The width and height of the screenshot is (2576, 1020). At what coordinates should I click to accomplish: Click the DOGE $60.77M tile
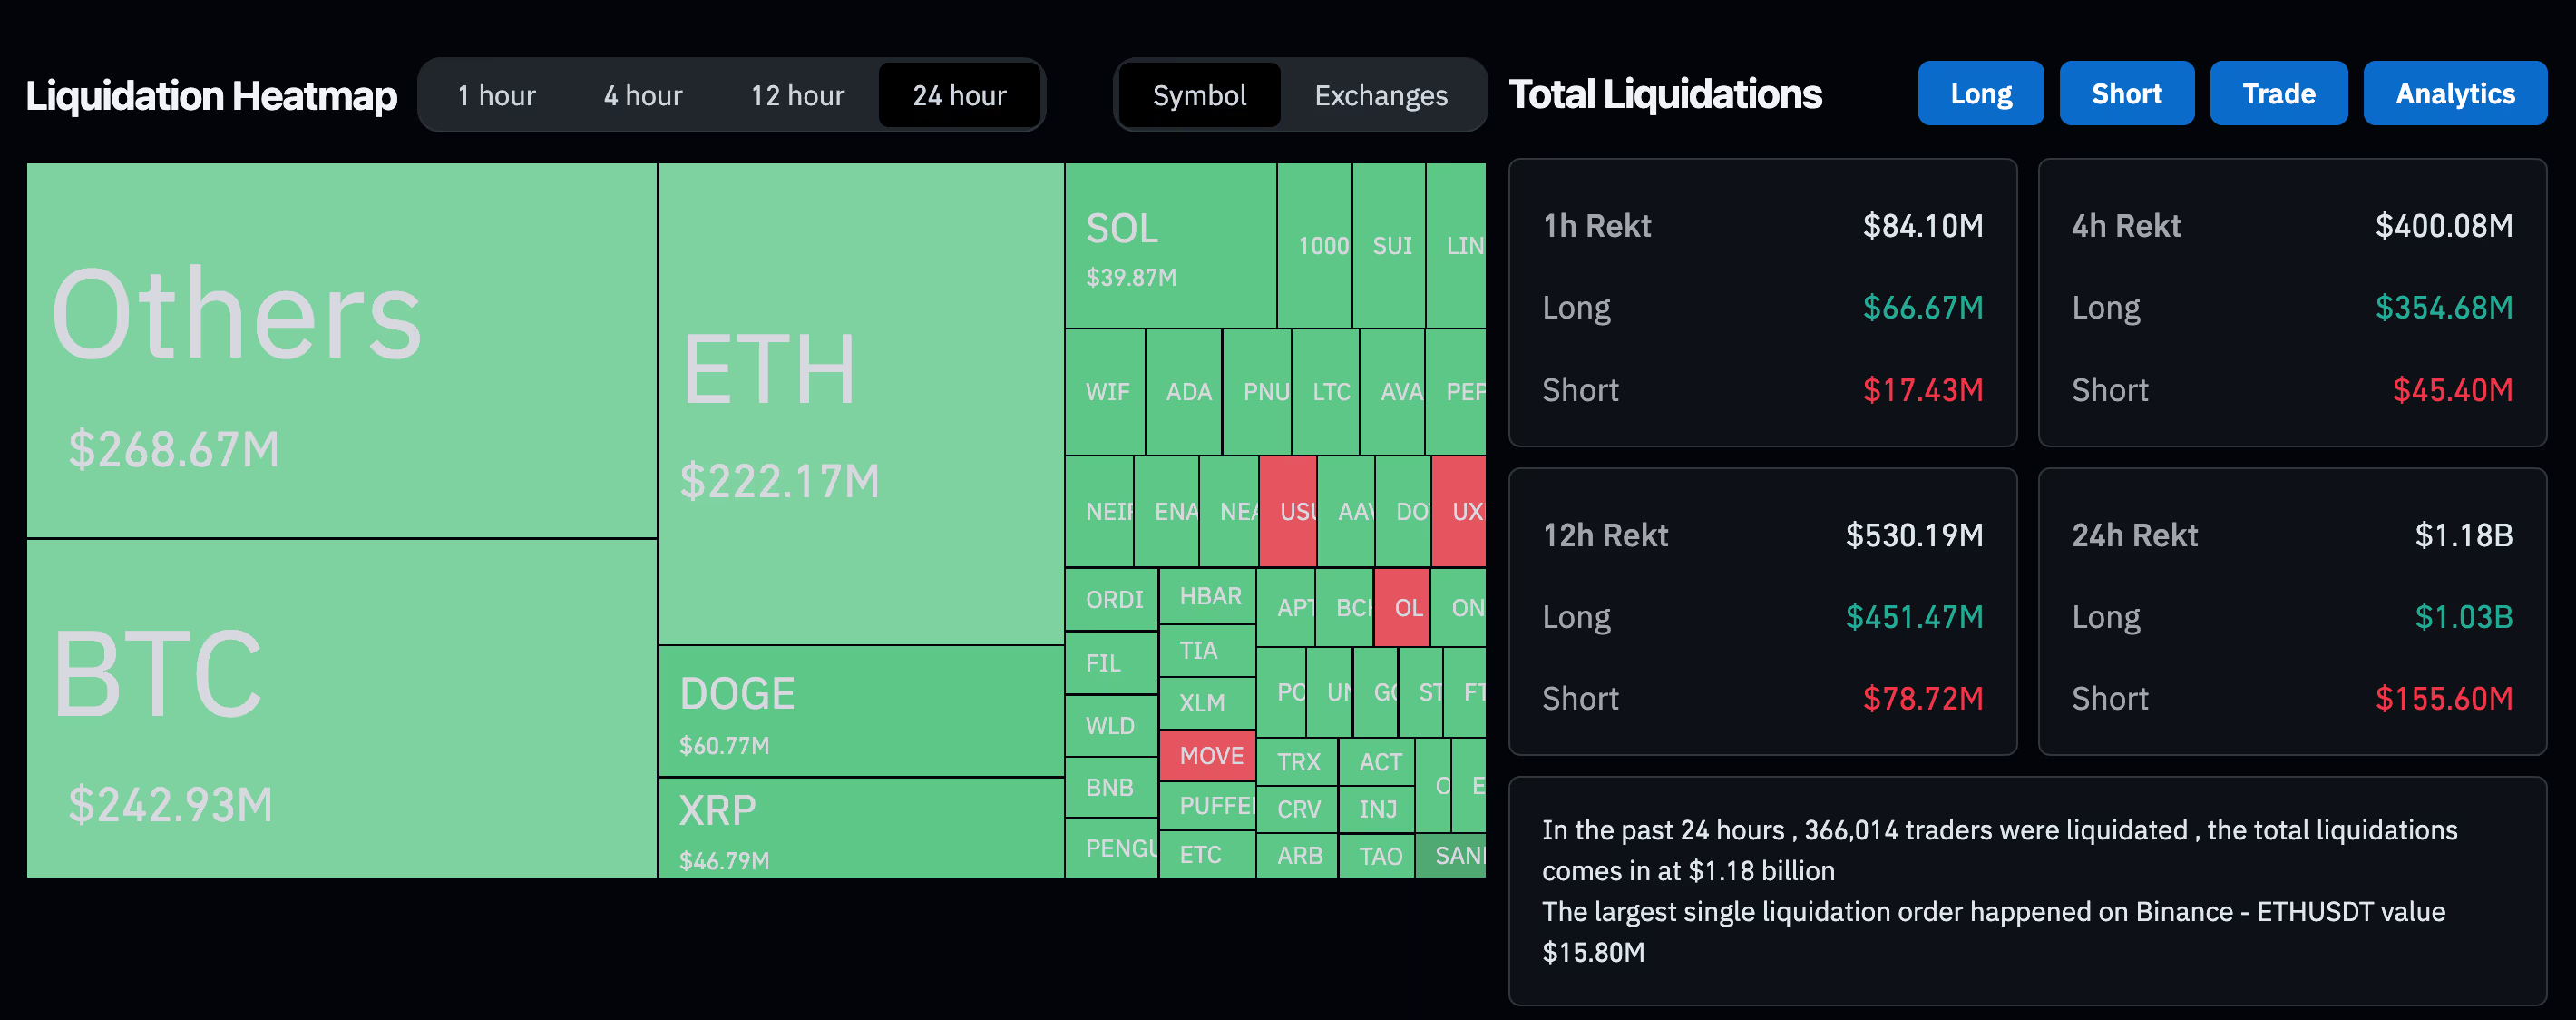pyautogui.click(x=860, y=711)
